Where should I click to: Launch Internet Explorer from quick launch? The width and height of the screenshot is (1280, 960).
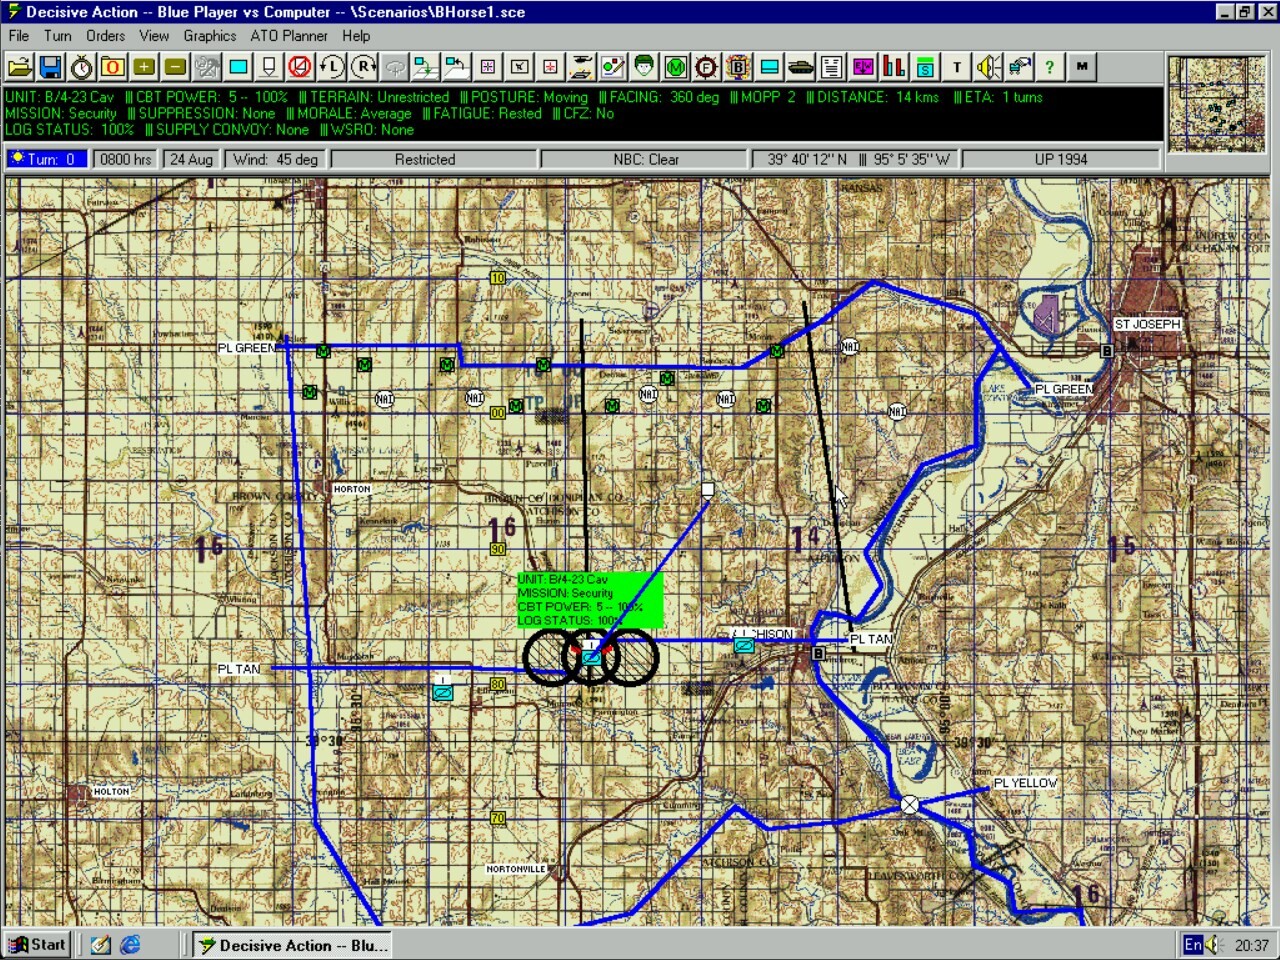point(130,944)
